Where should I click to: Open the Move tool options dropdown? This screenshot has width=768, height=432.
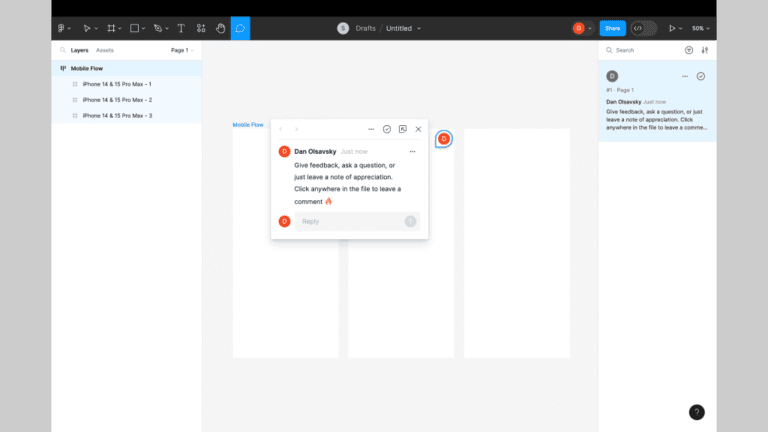96,28
